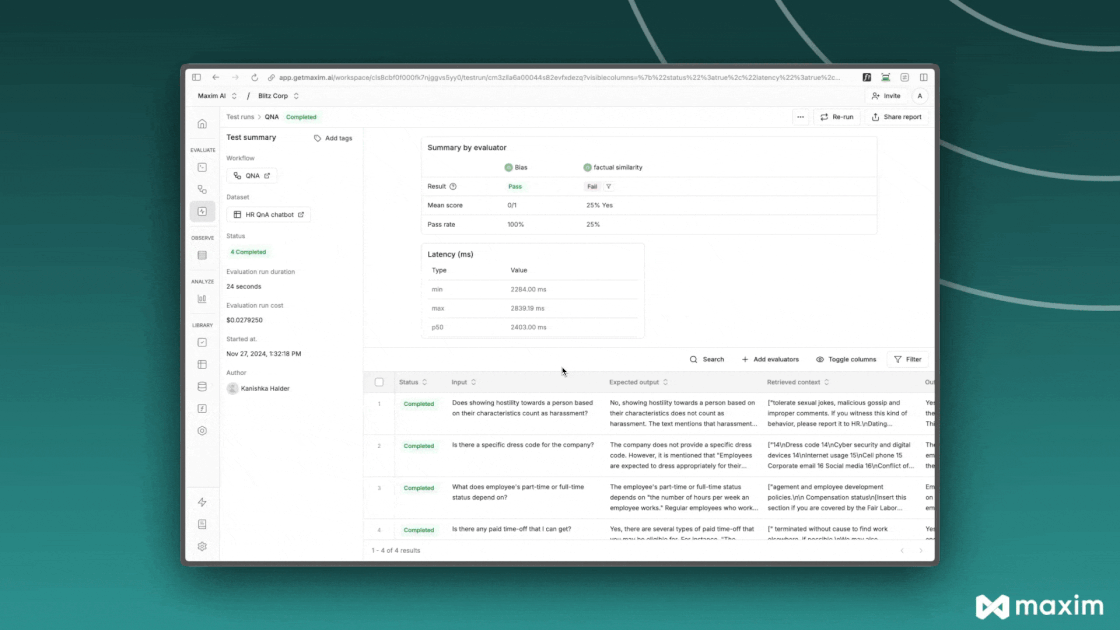Viewport: 1120px width, 630px height.
Task: Click the forward arrow in browser toolbar
Action: click(235, 77)
